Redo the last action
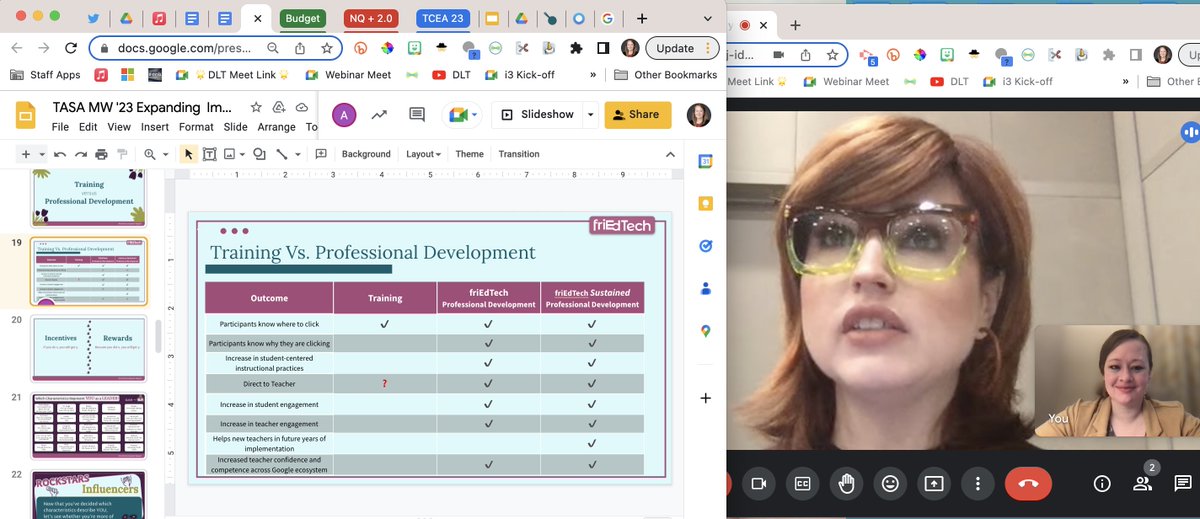The height and width of the screenshot is (519, 1200). coord(80,154)
